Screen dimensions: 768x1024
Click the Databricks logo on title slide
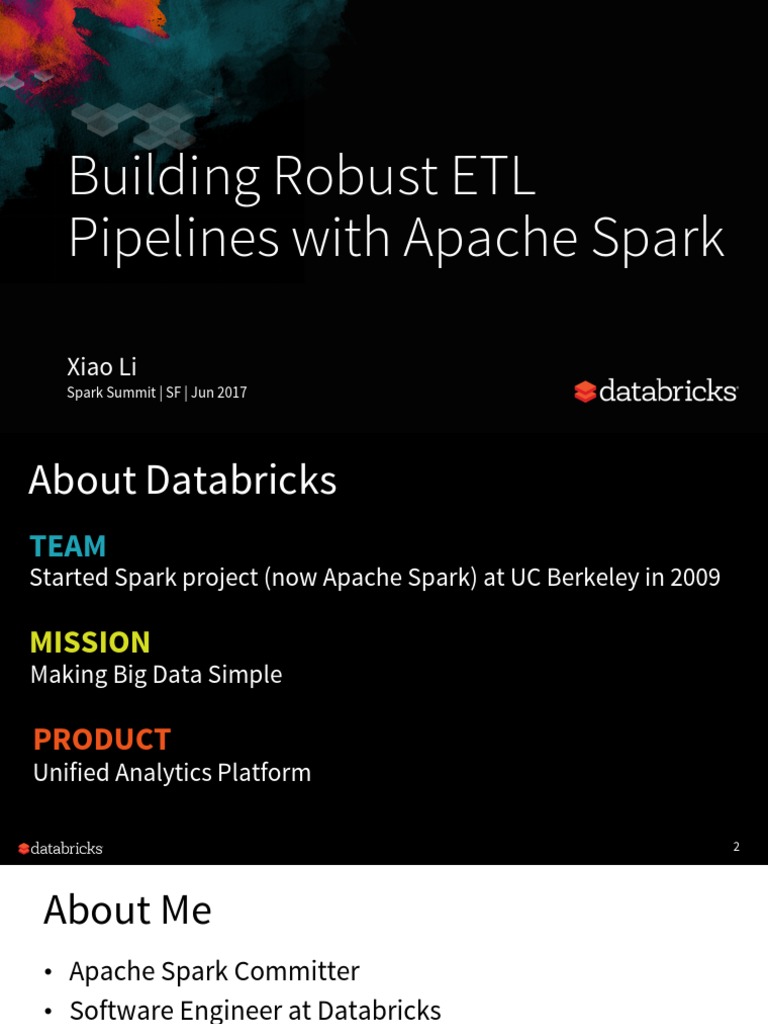coord(656,391)
